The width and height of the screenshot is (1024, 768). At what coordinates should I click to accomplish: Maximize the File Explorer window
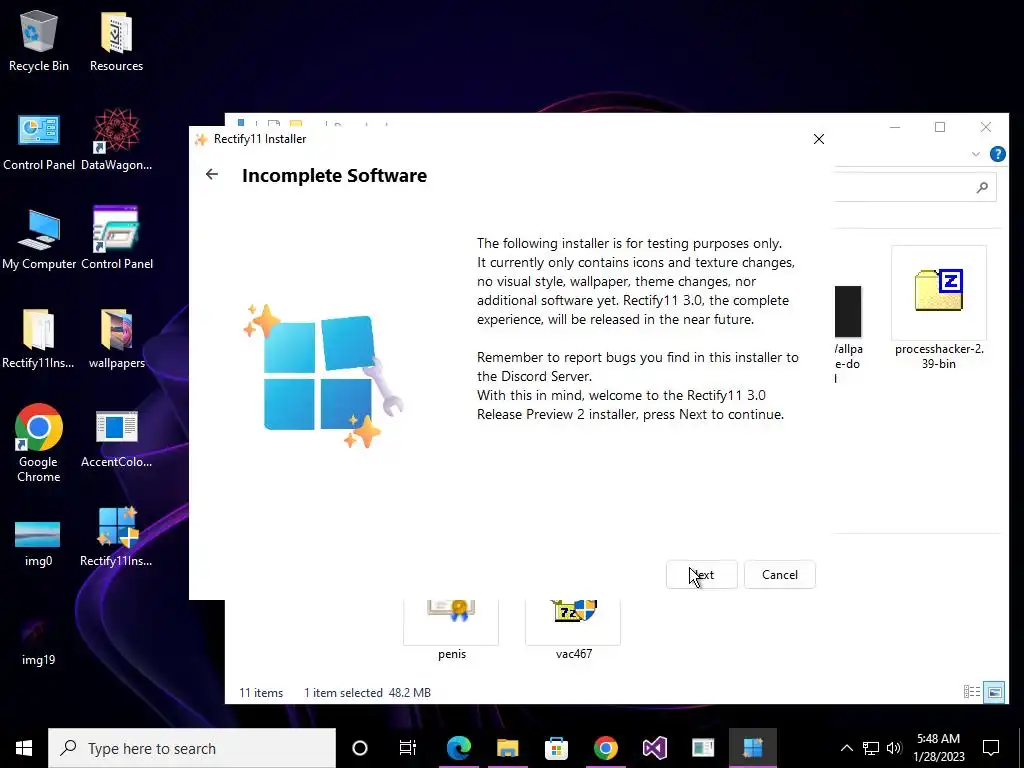click(940, 127)
